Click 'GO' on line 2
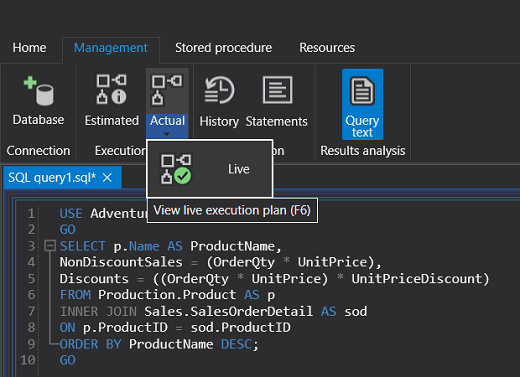 pyautogui.click(x=68, y=230)
